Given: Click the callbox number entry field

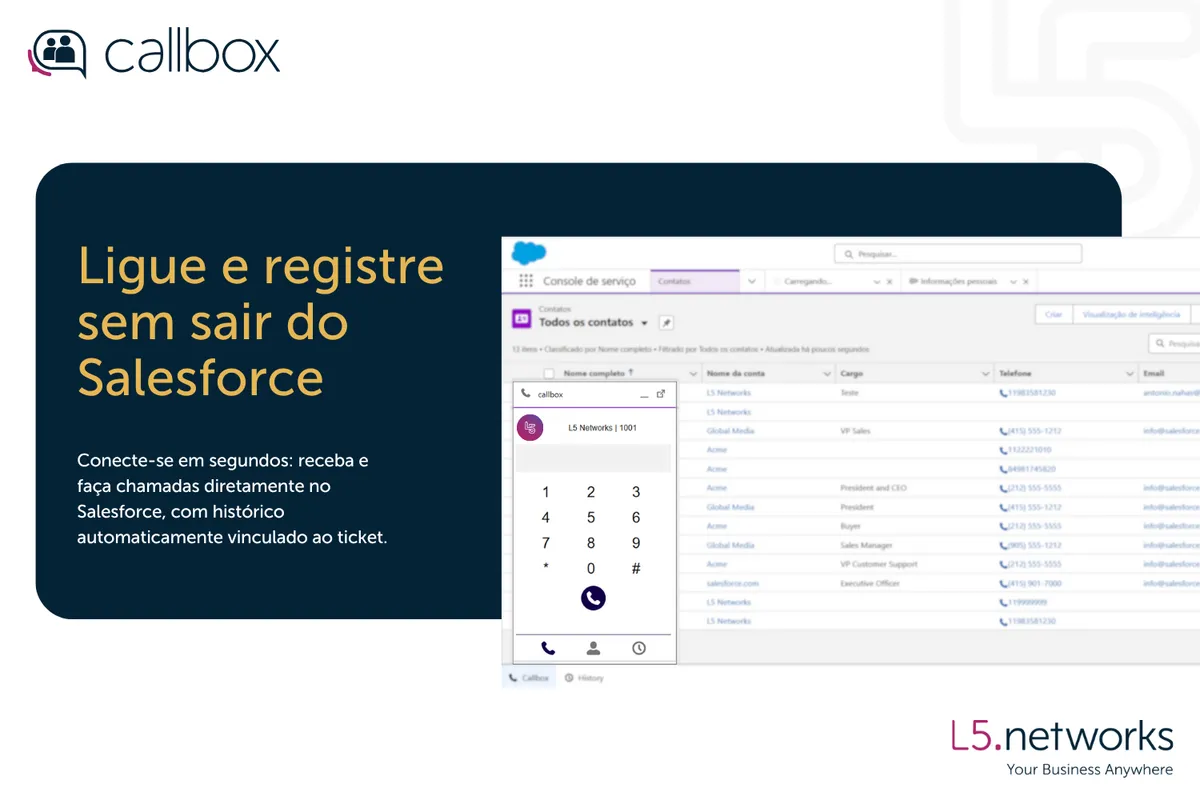Looking at the screenshot, I should tap(593, 459).
